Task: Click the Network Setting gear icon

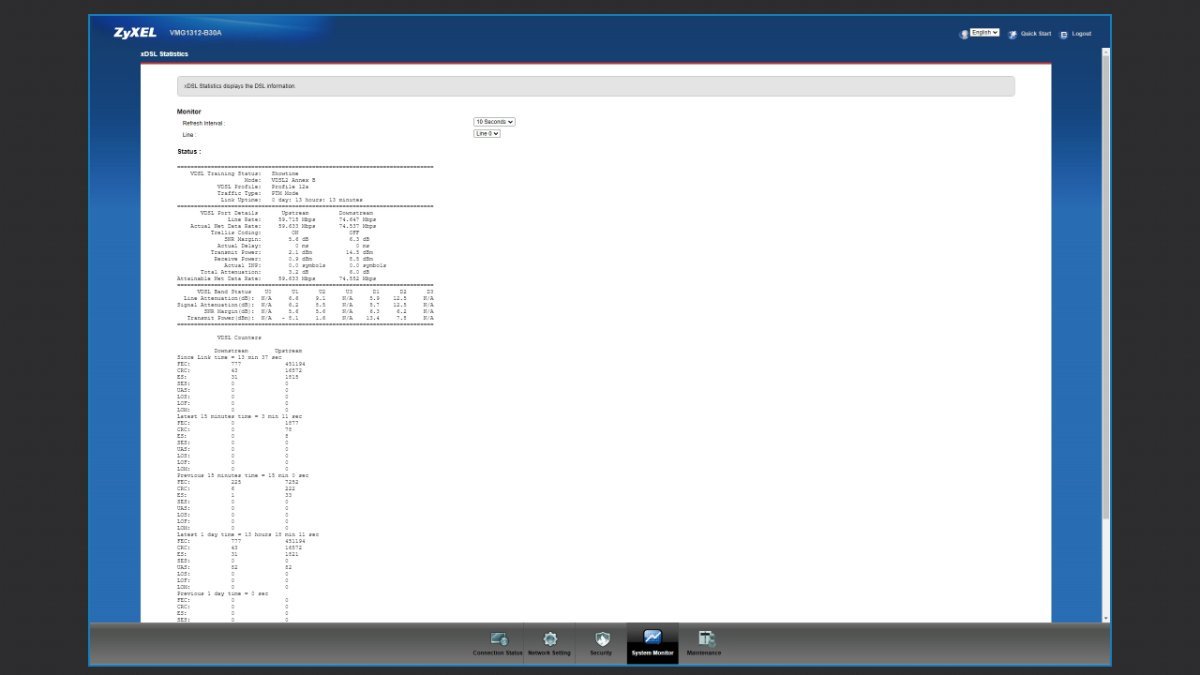Action: [549, 638]
